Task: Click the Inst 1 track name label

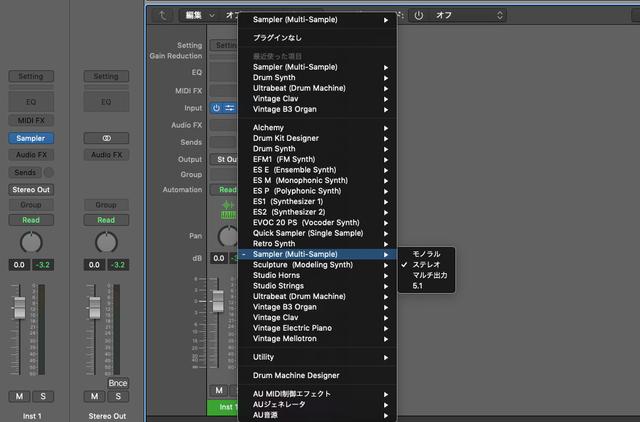Action: 32,416
